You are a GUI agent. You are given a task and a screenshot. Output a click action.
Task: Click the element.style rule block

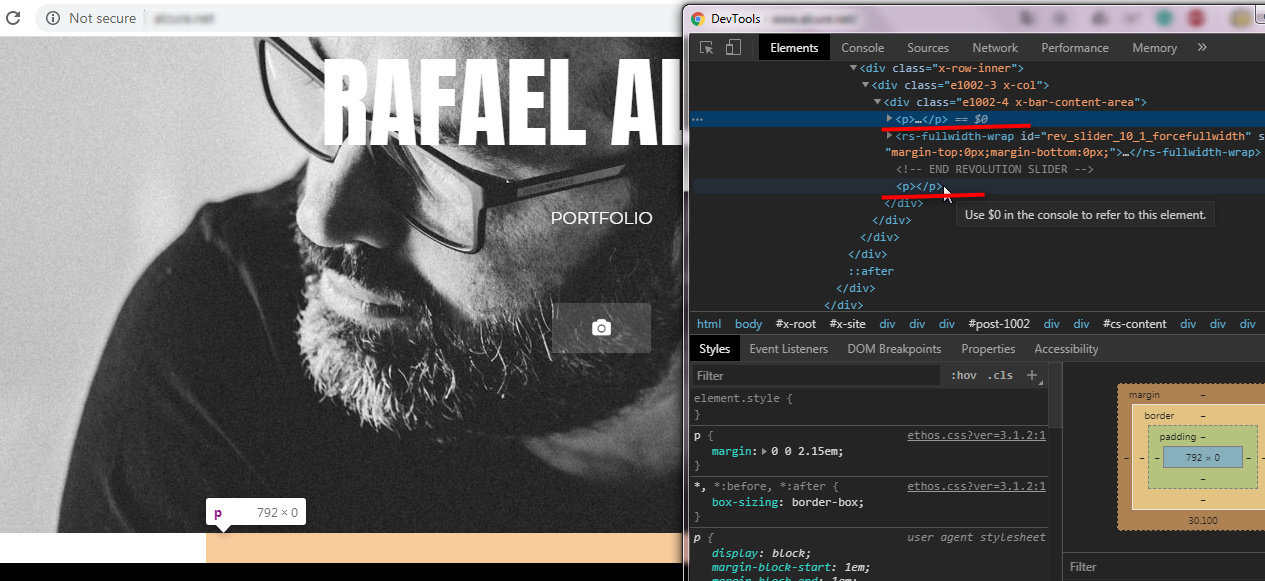pyautogui.click(x=869, y=406)
